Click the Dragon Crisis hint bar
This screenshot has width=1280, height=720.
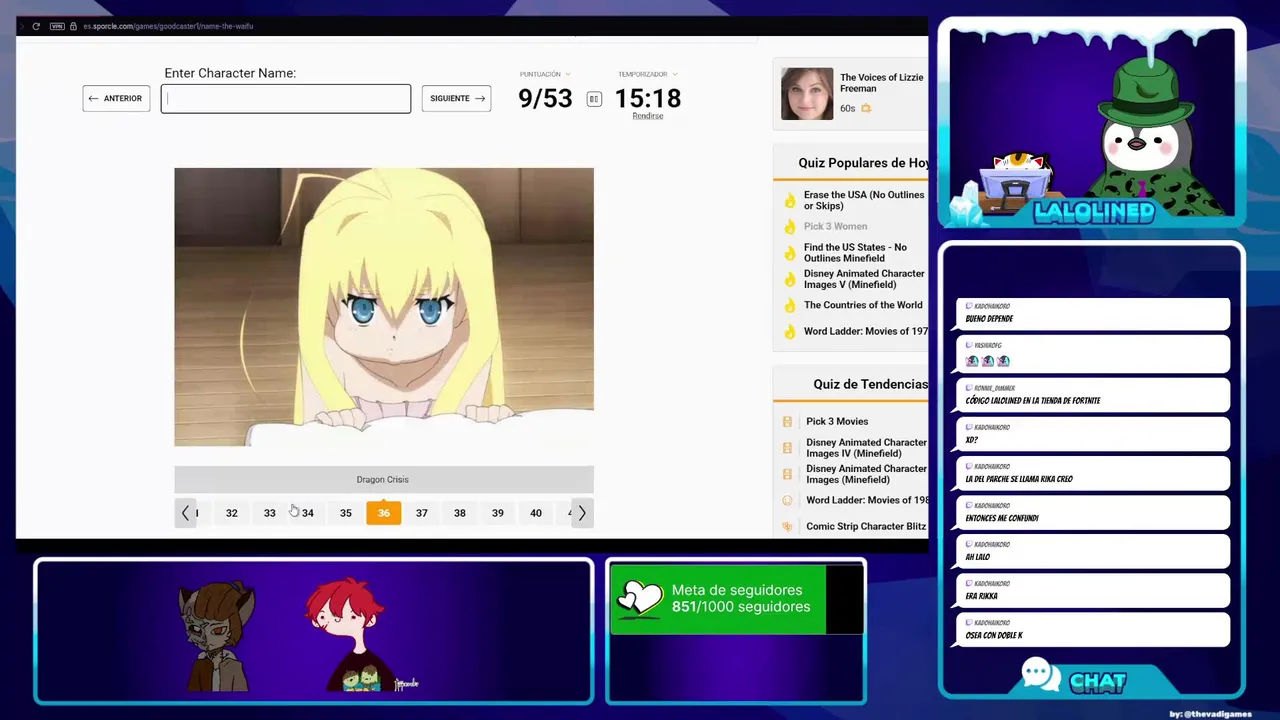384,479
